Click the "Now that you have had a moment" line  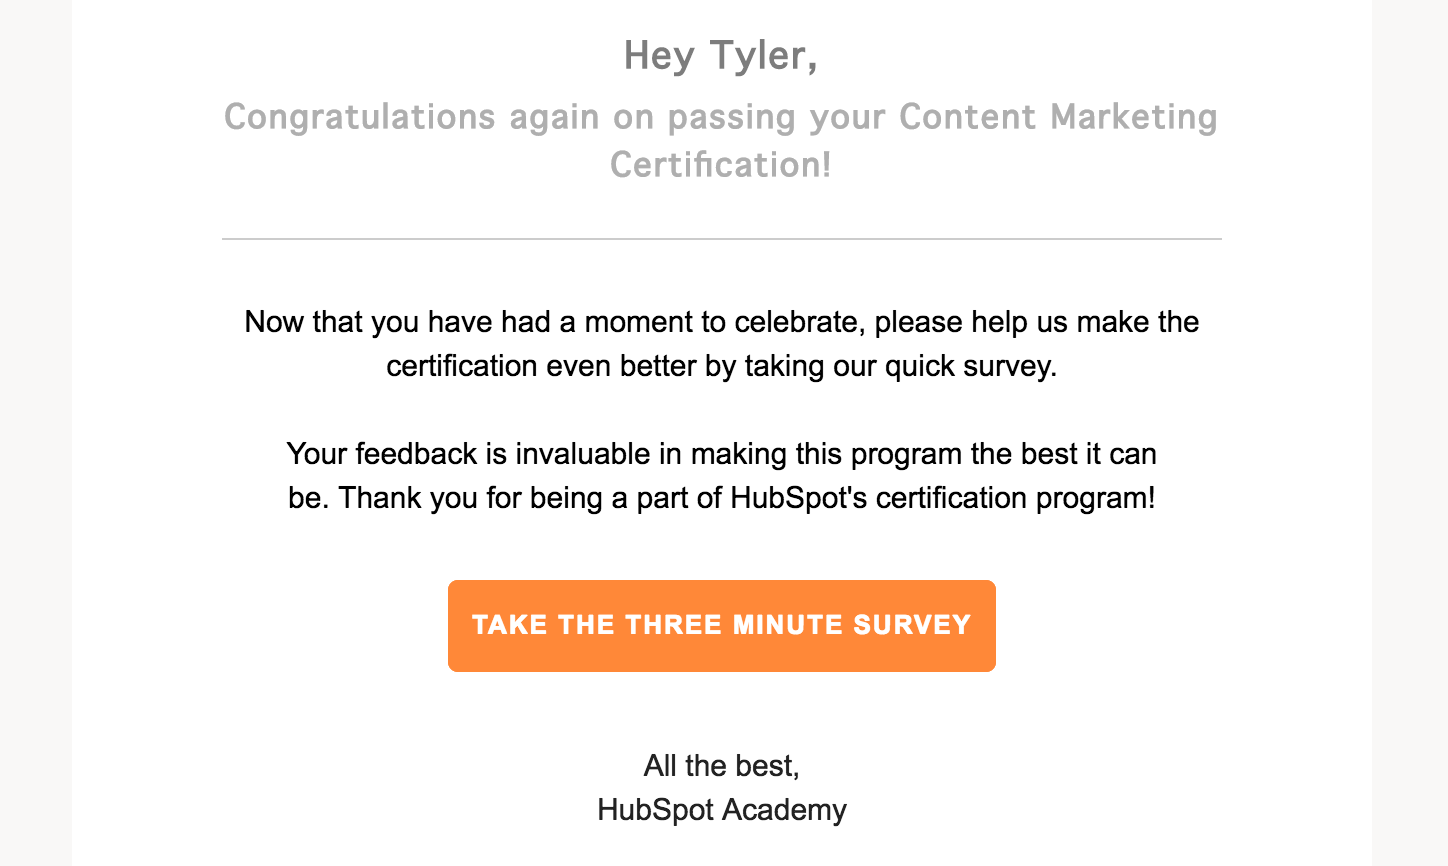click(x=721, y=322)
